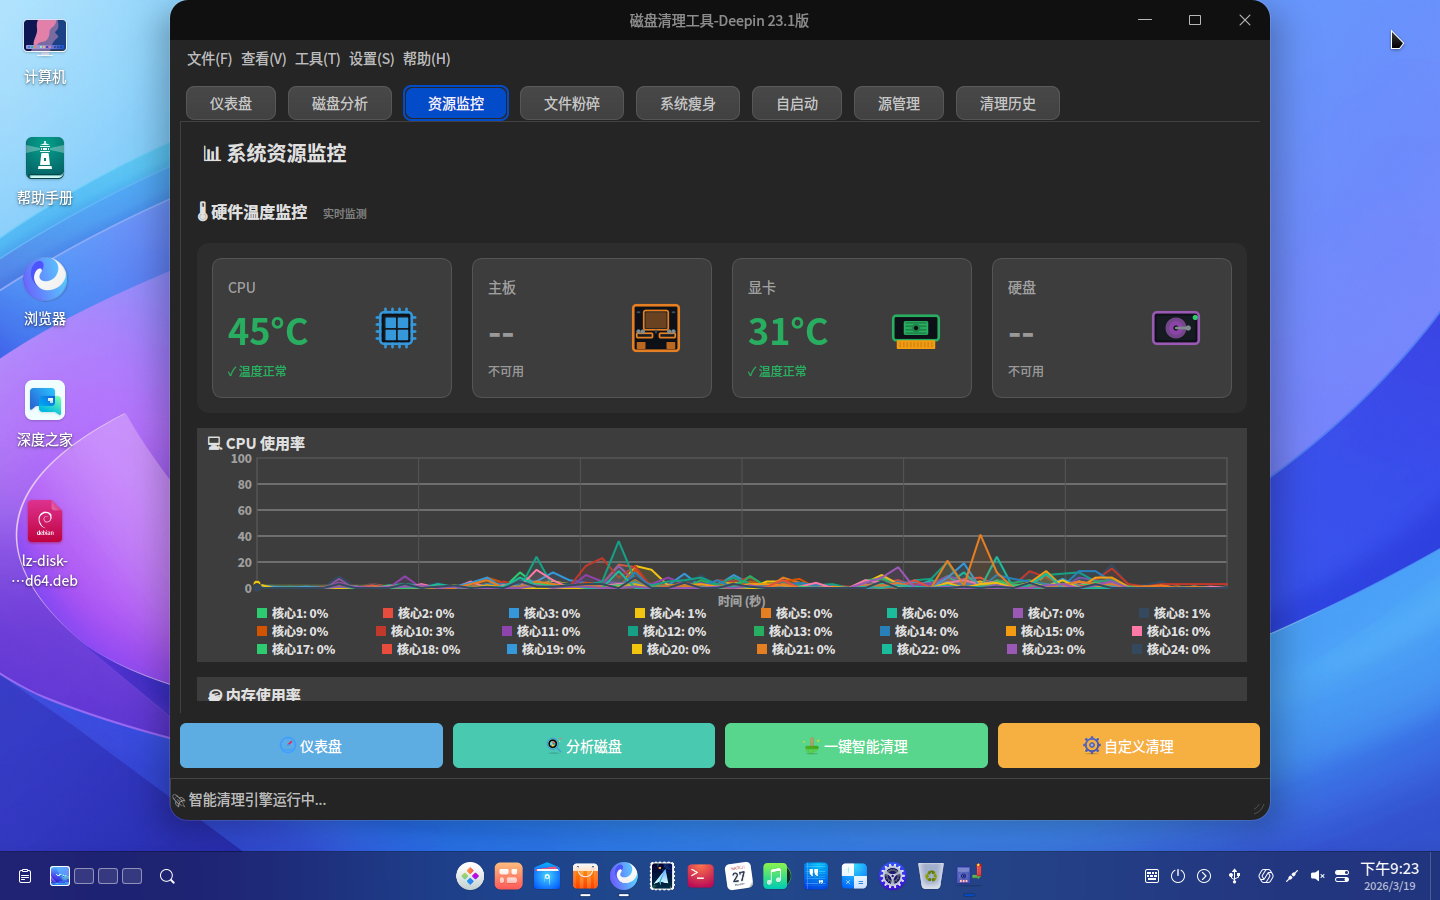The image size is (1440, 900).
Task: Open the taskbar search icon
Action: click(168, 876)
